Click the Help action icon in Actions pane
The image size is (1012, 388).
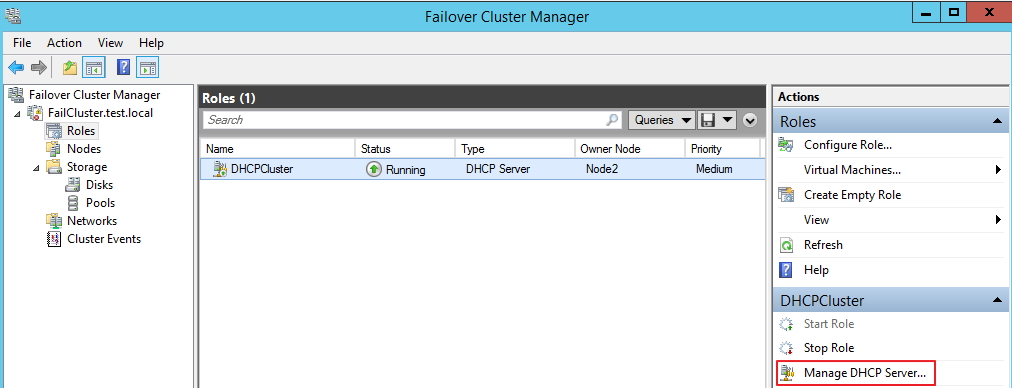coord(786,270)
